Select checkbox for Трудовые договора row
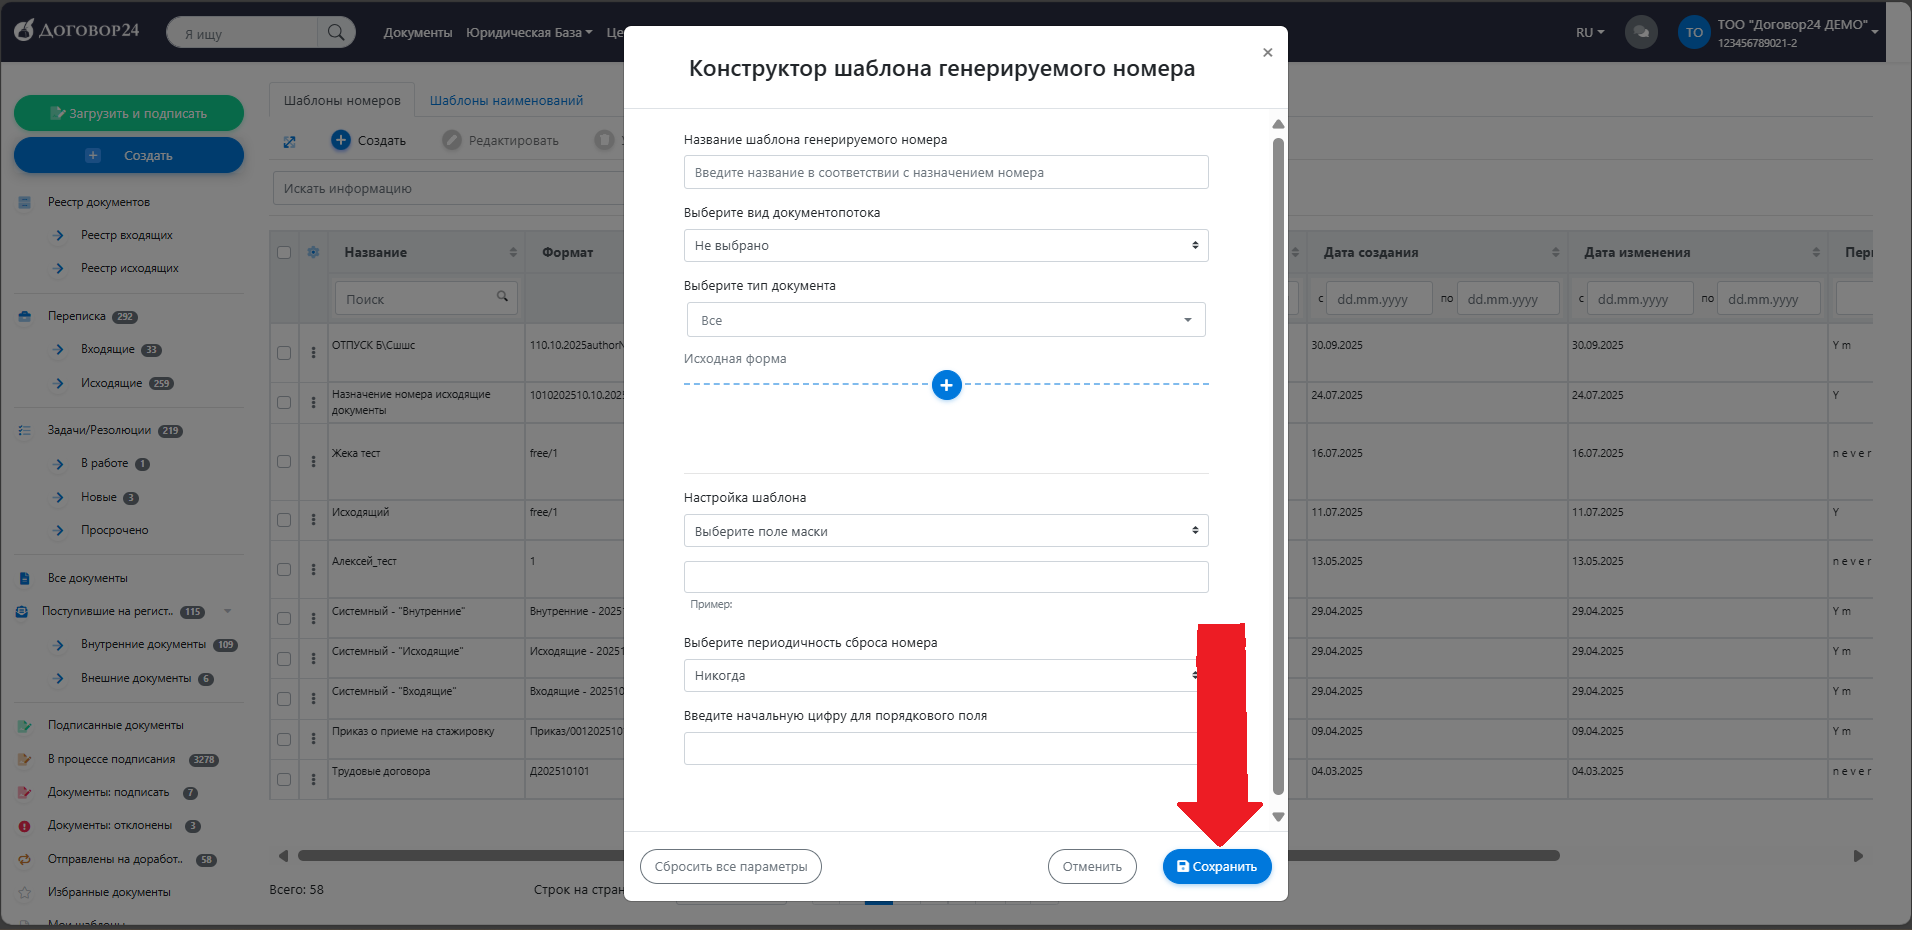The width and height of the screenshot is (1912, 930). [x=284, y=779]
